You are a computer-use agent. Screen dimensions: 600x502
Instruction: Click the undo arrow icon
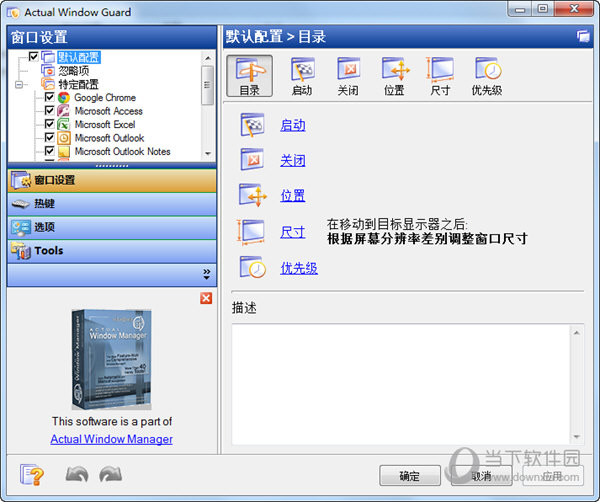click(77, 474)
